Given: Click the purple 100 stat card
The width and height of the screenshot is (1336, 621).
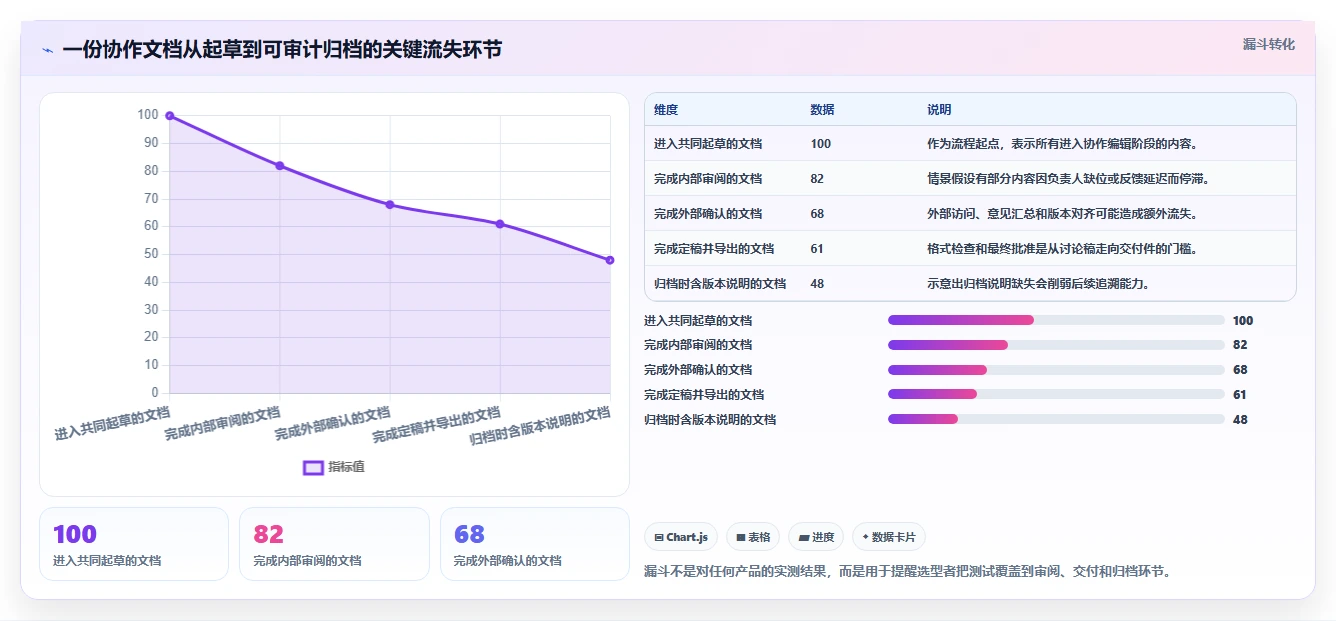Looking at the screenshot, I should click(x=134, y=544).
